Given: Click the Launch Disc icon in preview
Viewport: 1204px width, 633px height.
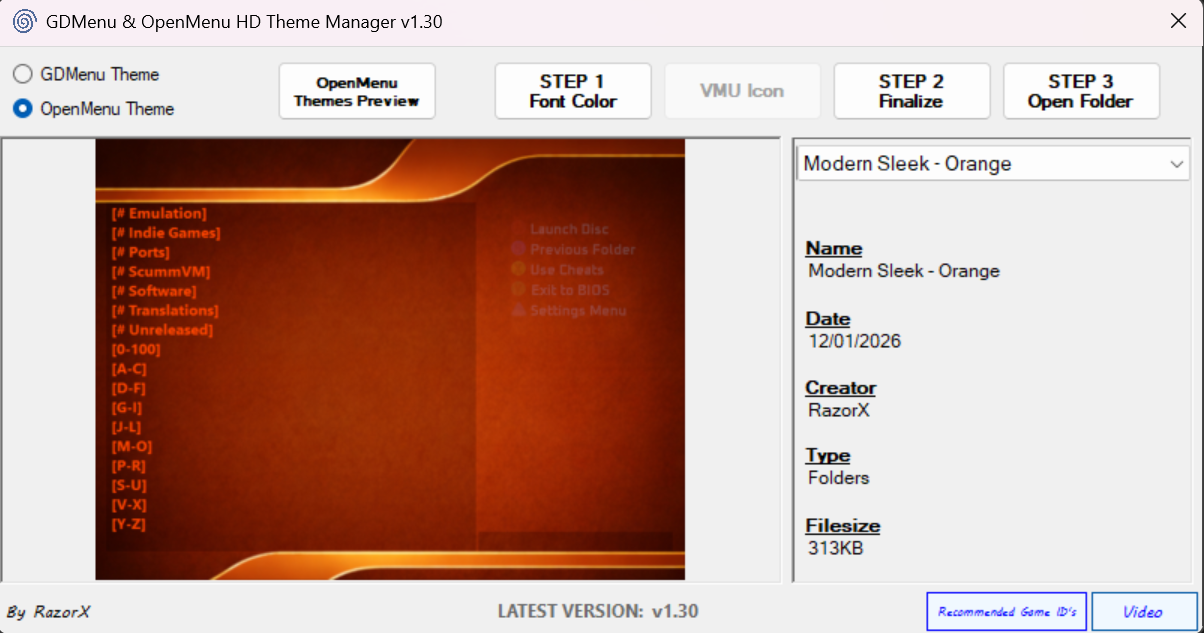Looking at the screenshot, I should click(518, 229).
